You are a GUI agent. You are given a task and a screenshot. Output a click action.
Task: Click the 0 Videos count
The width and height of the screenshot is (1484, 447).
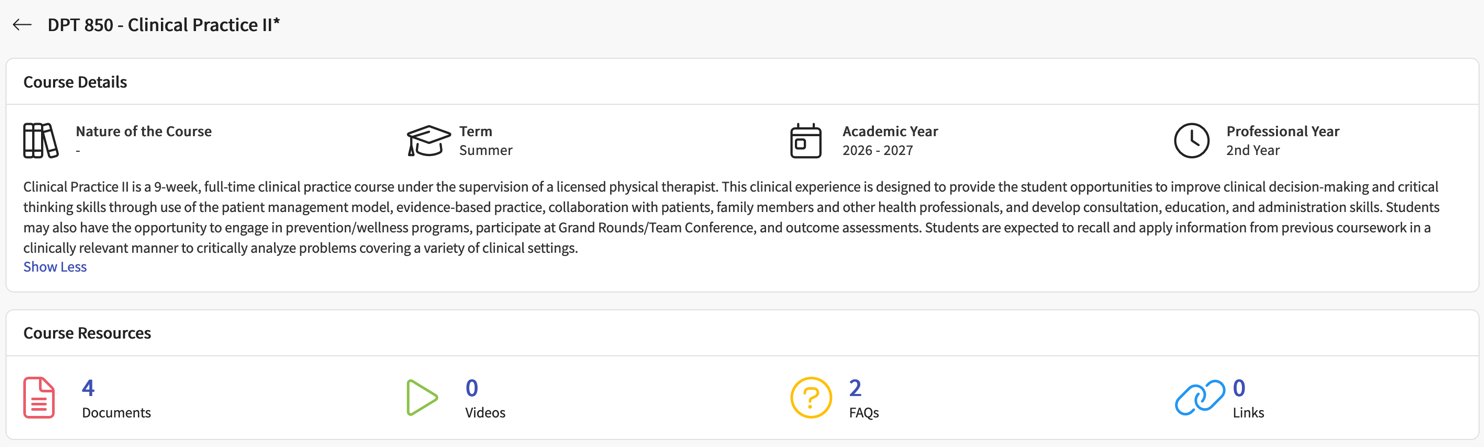472,388
